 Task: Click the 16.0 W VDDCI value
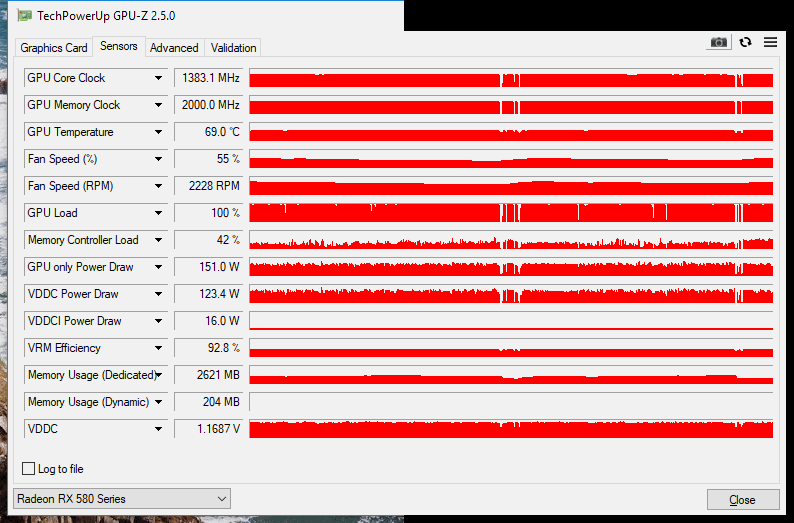pos(209,321)
